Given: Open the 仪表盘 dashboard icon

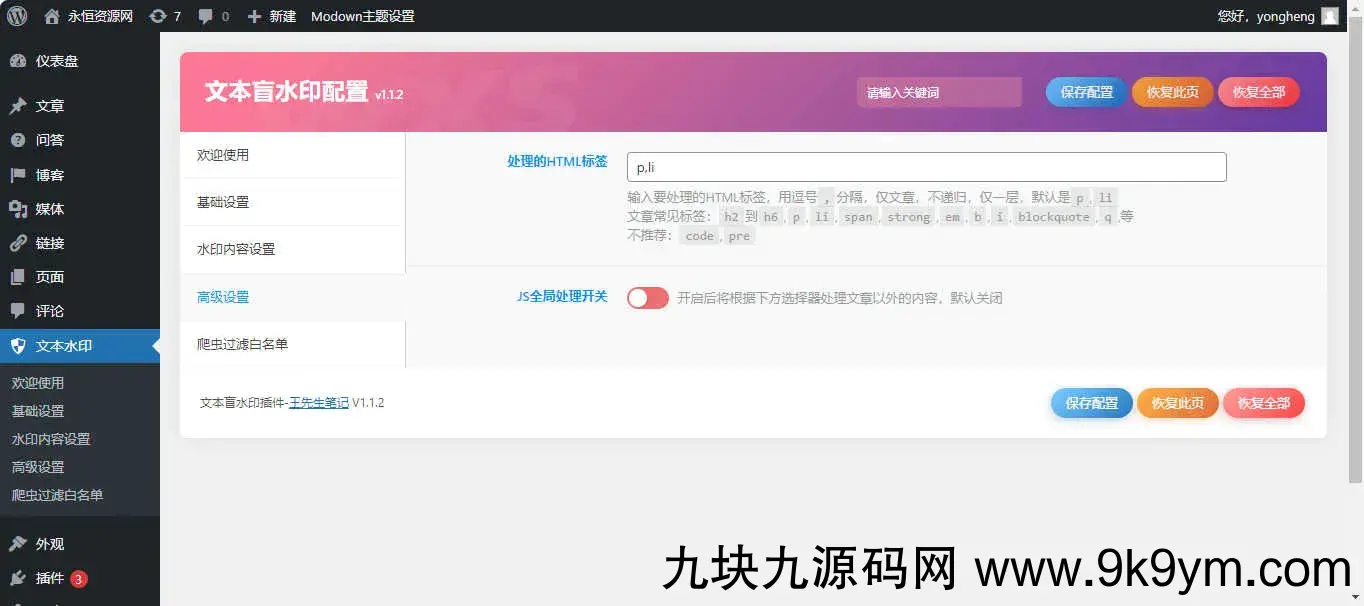Looking at the screenshot, I should (x=18, y=61).
